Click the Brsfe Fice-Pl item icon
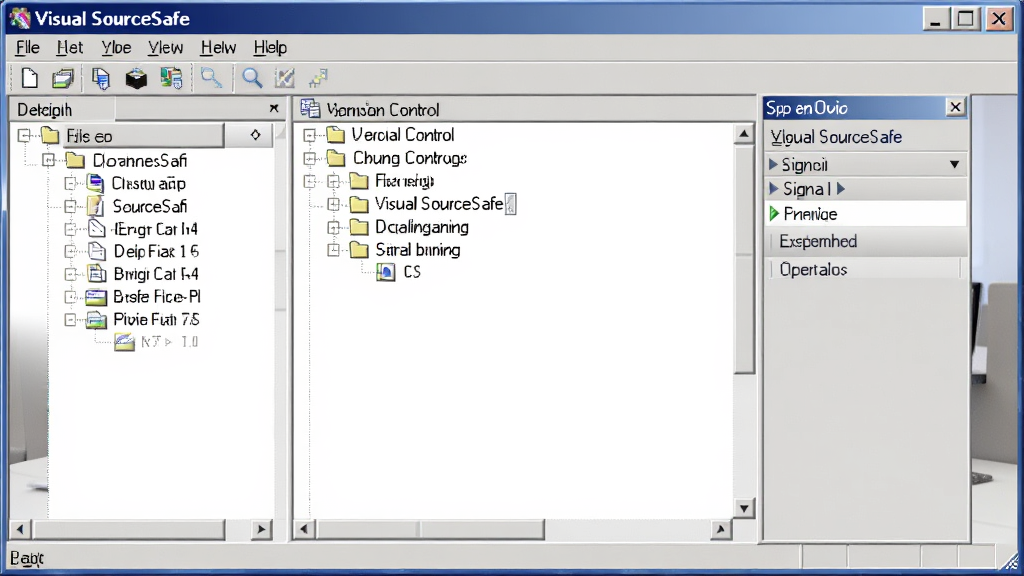This screenshot has height=576, width=1024. [96, 297]
